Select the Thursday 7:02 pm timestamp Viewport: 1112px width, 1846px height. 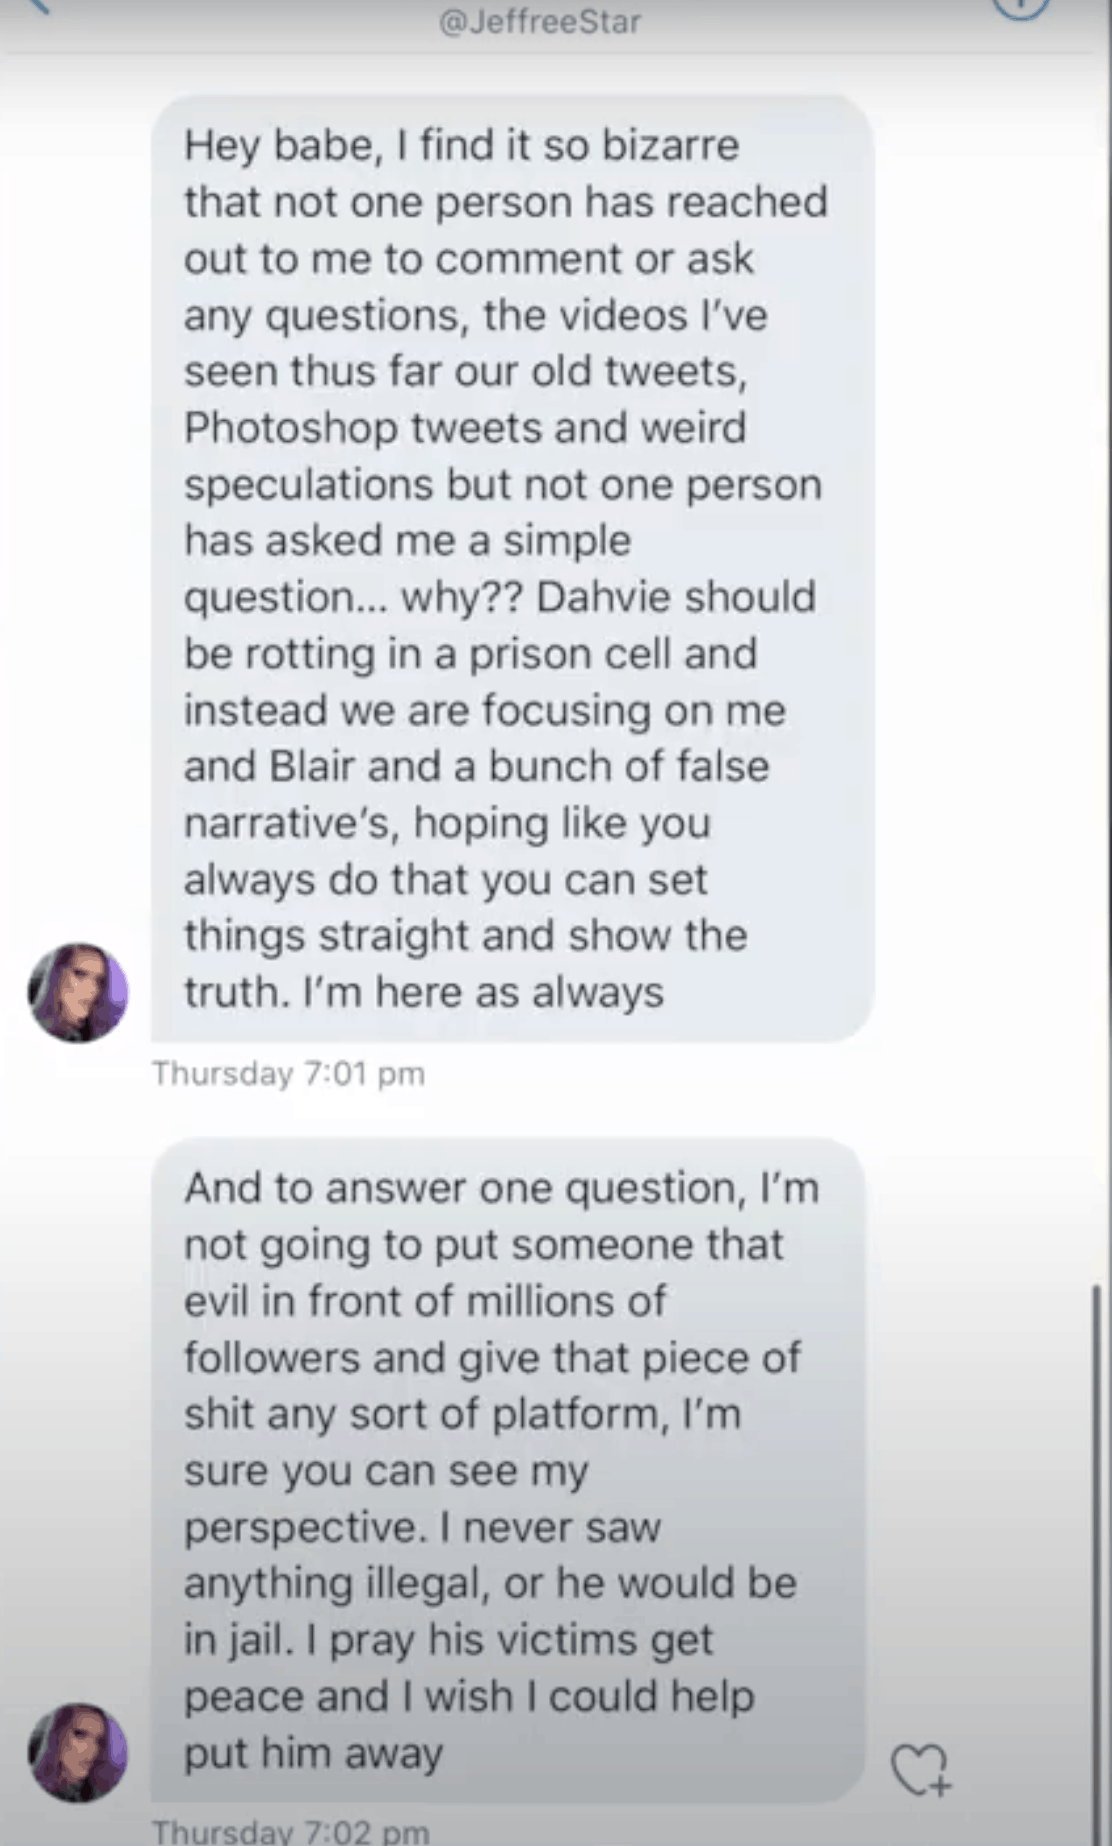coord(288,1832)
